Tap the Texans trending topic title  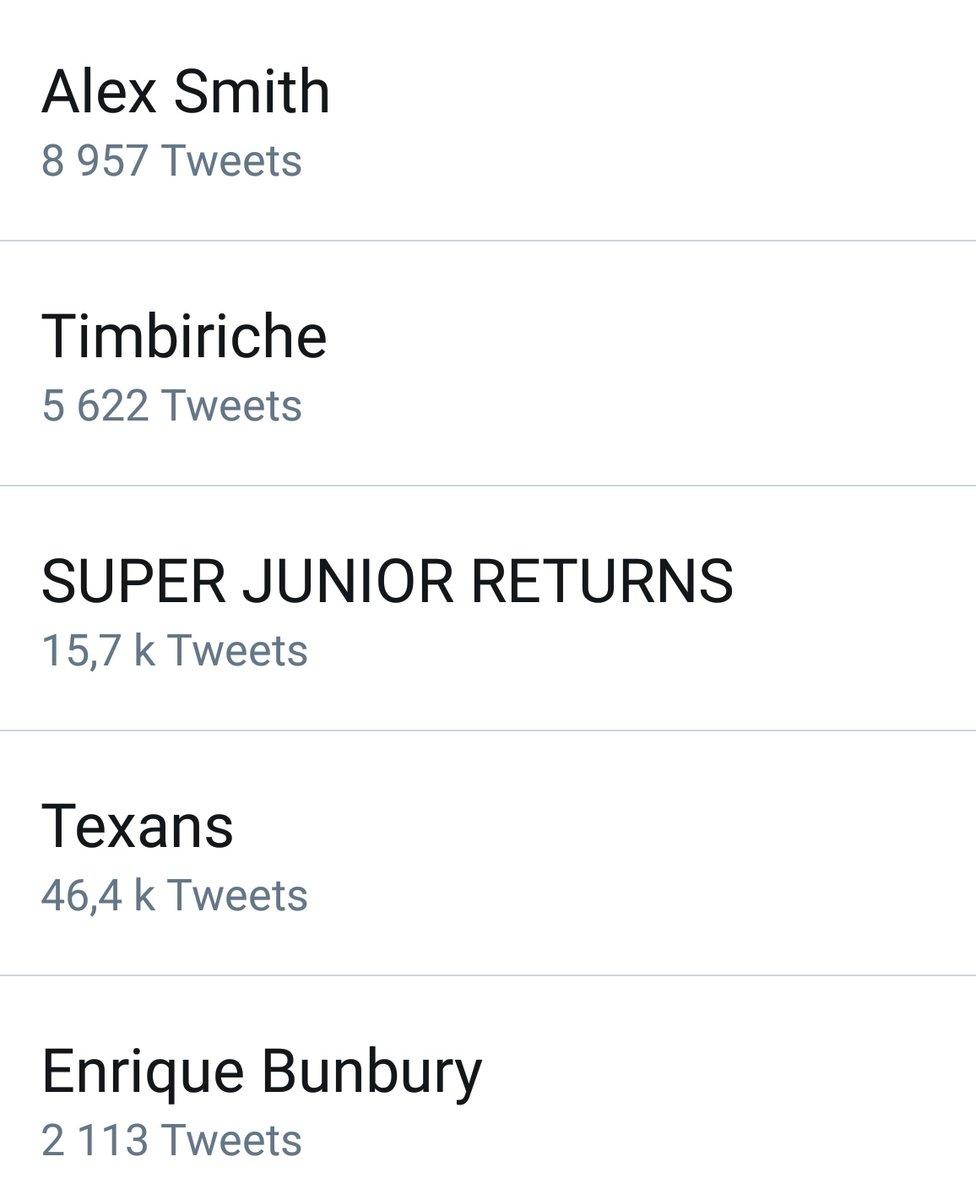point(137,826)
